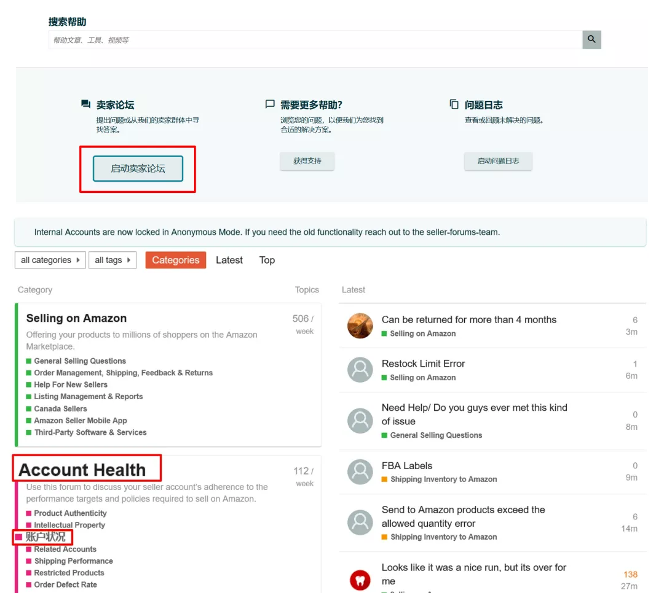Click the 启动问题日志 button
Viewport: 664px width, 594px height.
point(498,161)
